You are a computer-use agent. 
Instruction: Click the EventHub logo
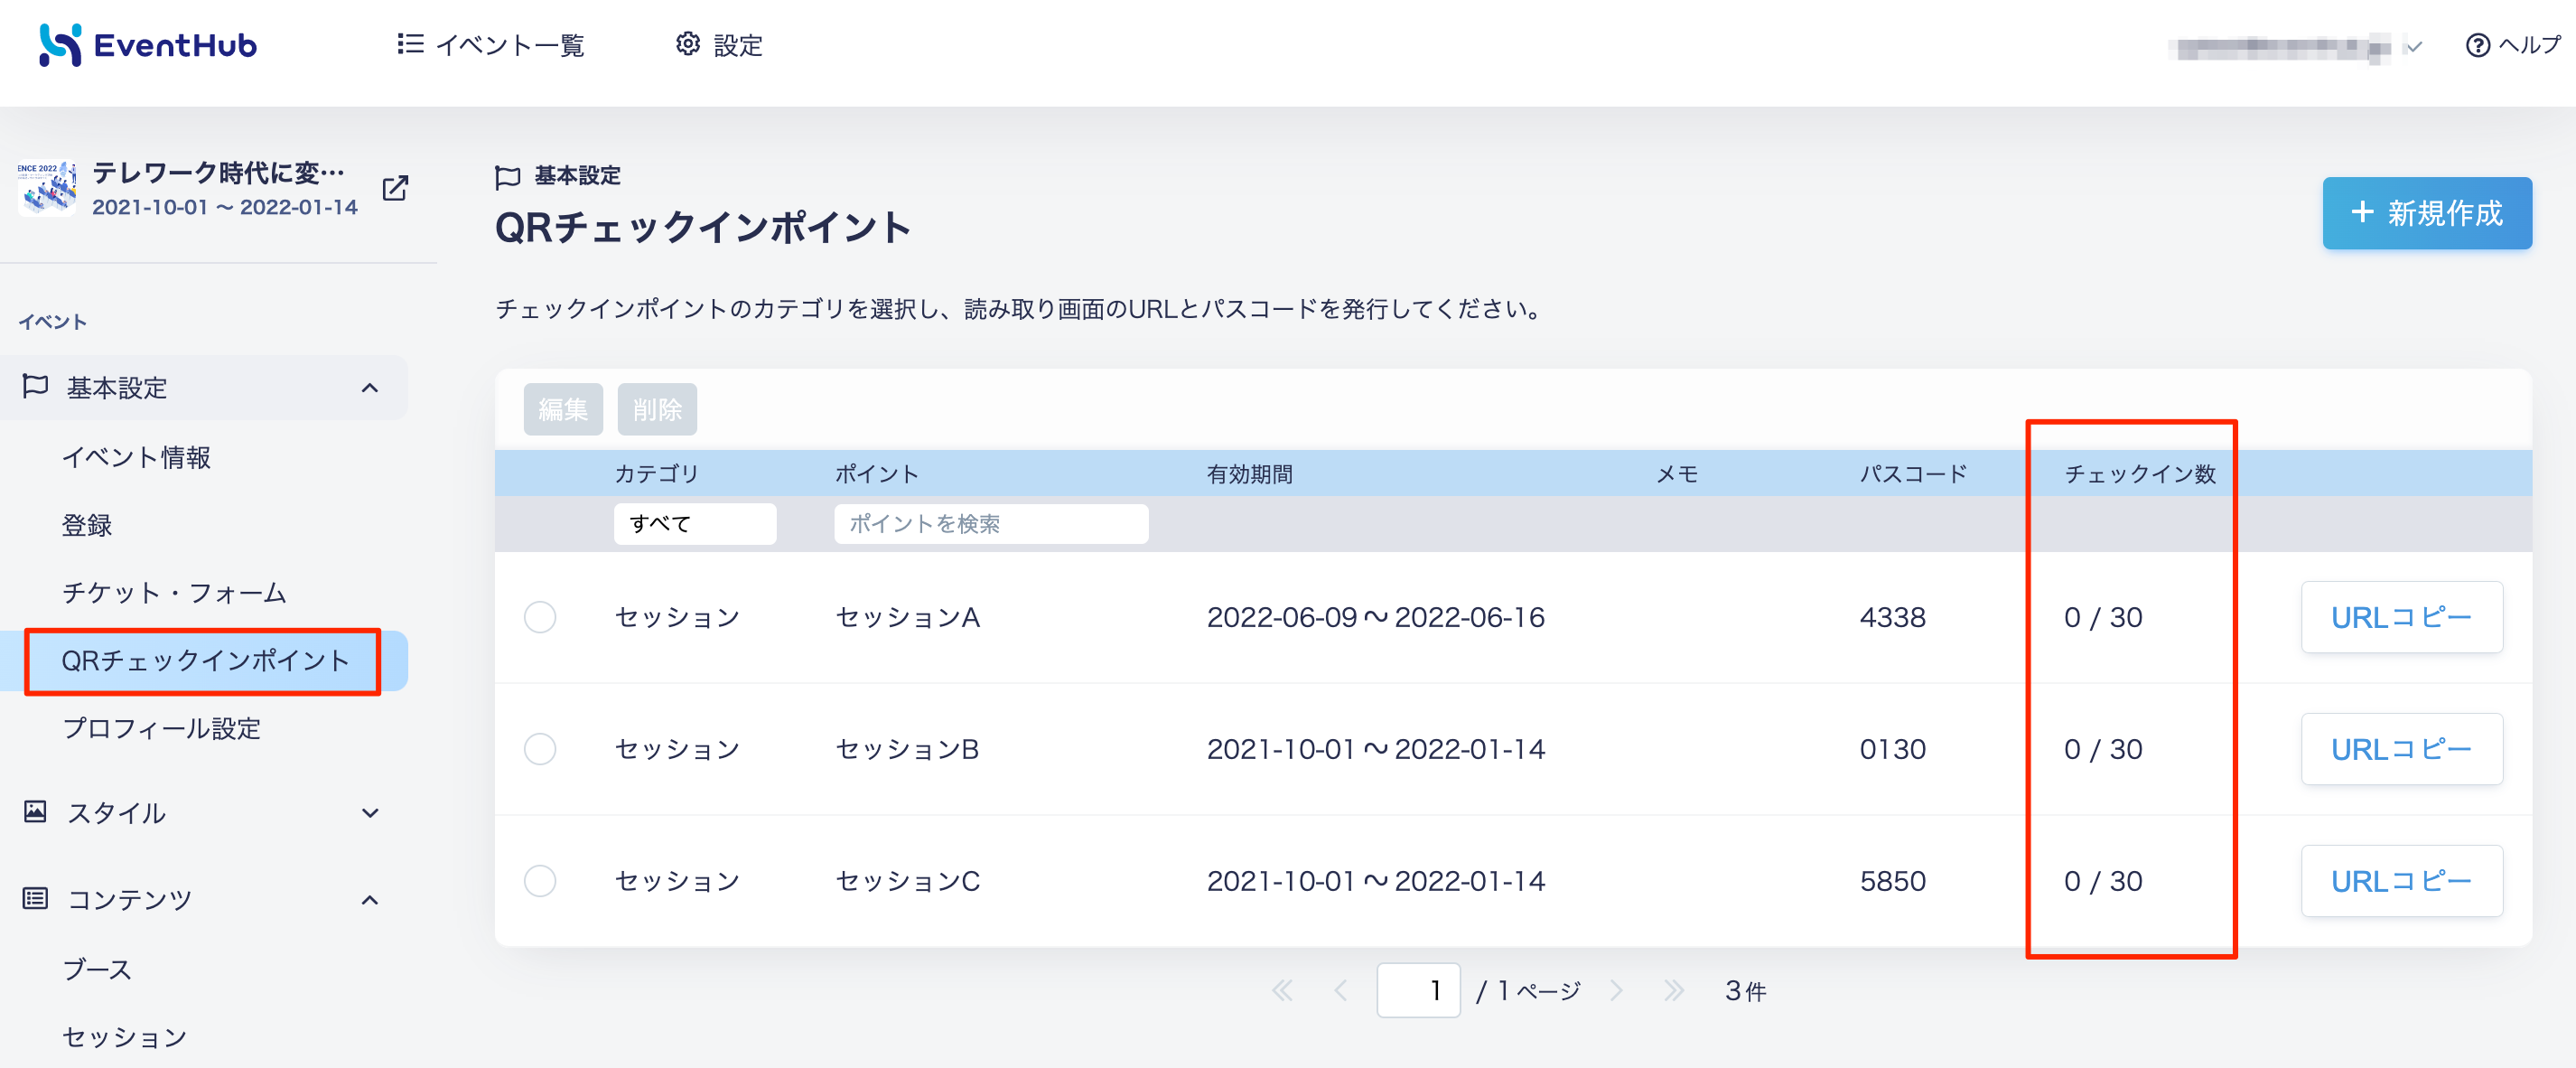[x=148, y=45]
